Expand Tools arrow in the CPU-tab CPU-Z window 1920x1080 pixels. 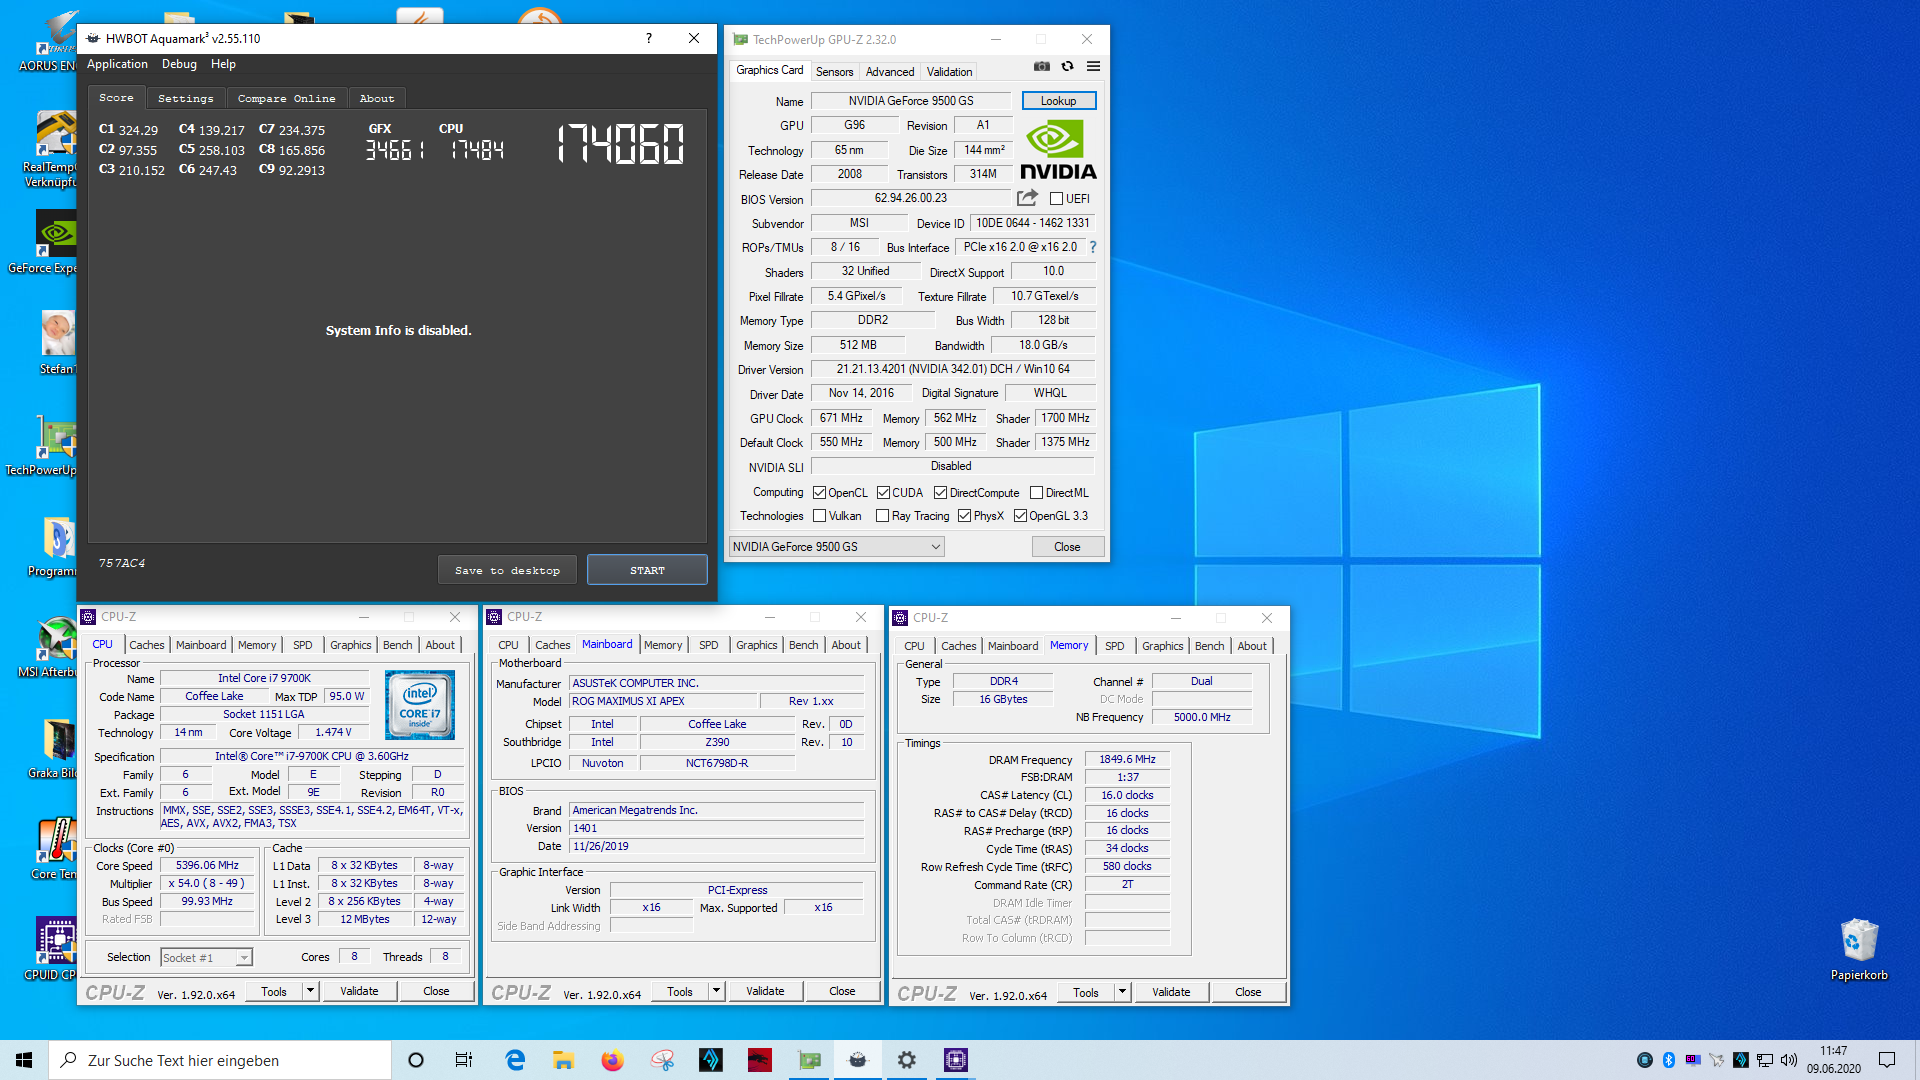[x=310, y=991]
